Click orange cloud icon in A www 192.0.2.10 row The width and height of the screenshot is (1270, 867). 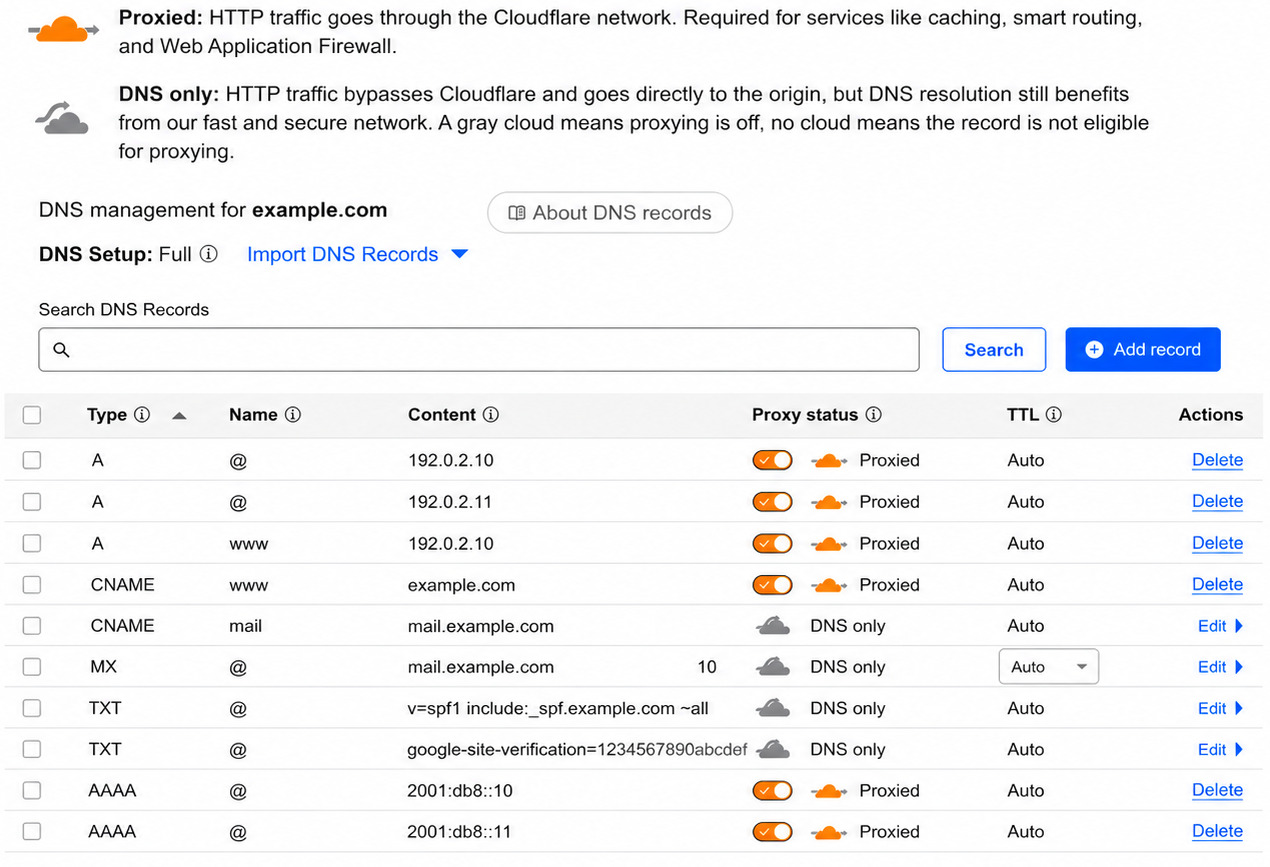click(x=828, y=544)
